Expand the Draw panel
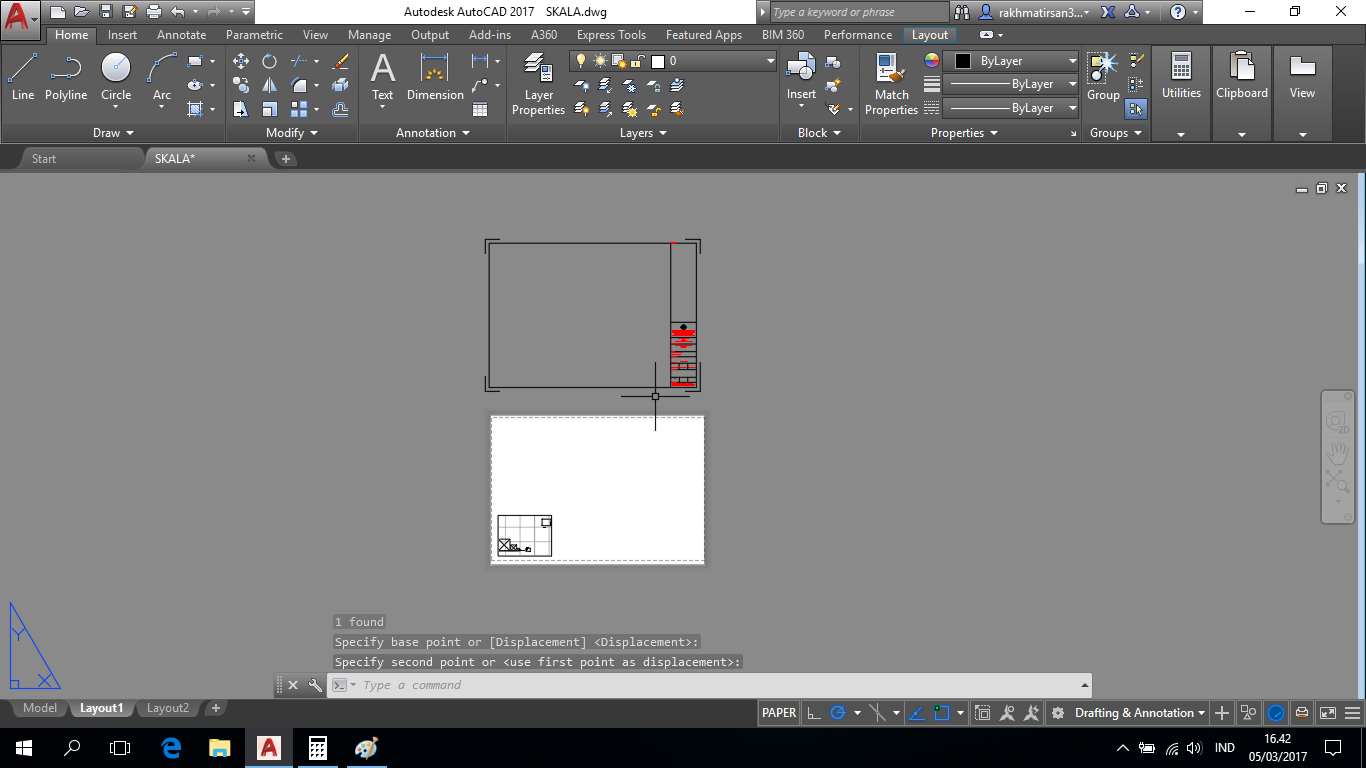 click(113, 132)
